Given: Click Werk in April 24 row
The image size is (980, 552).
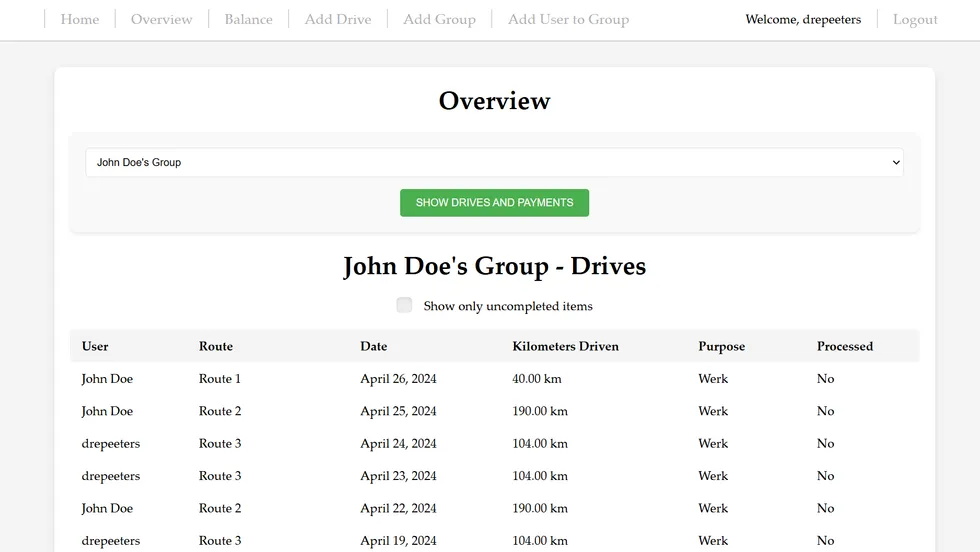Looking at the screenshot, I should click(x=713, y=444).
